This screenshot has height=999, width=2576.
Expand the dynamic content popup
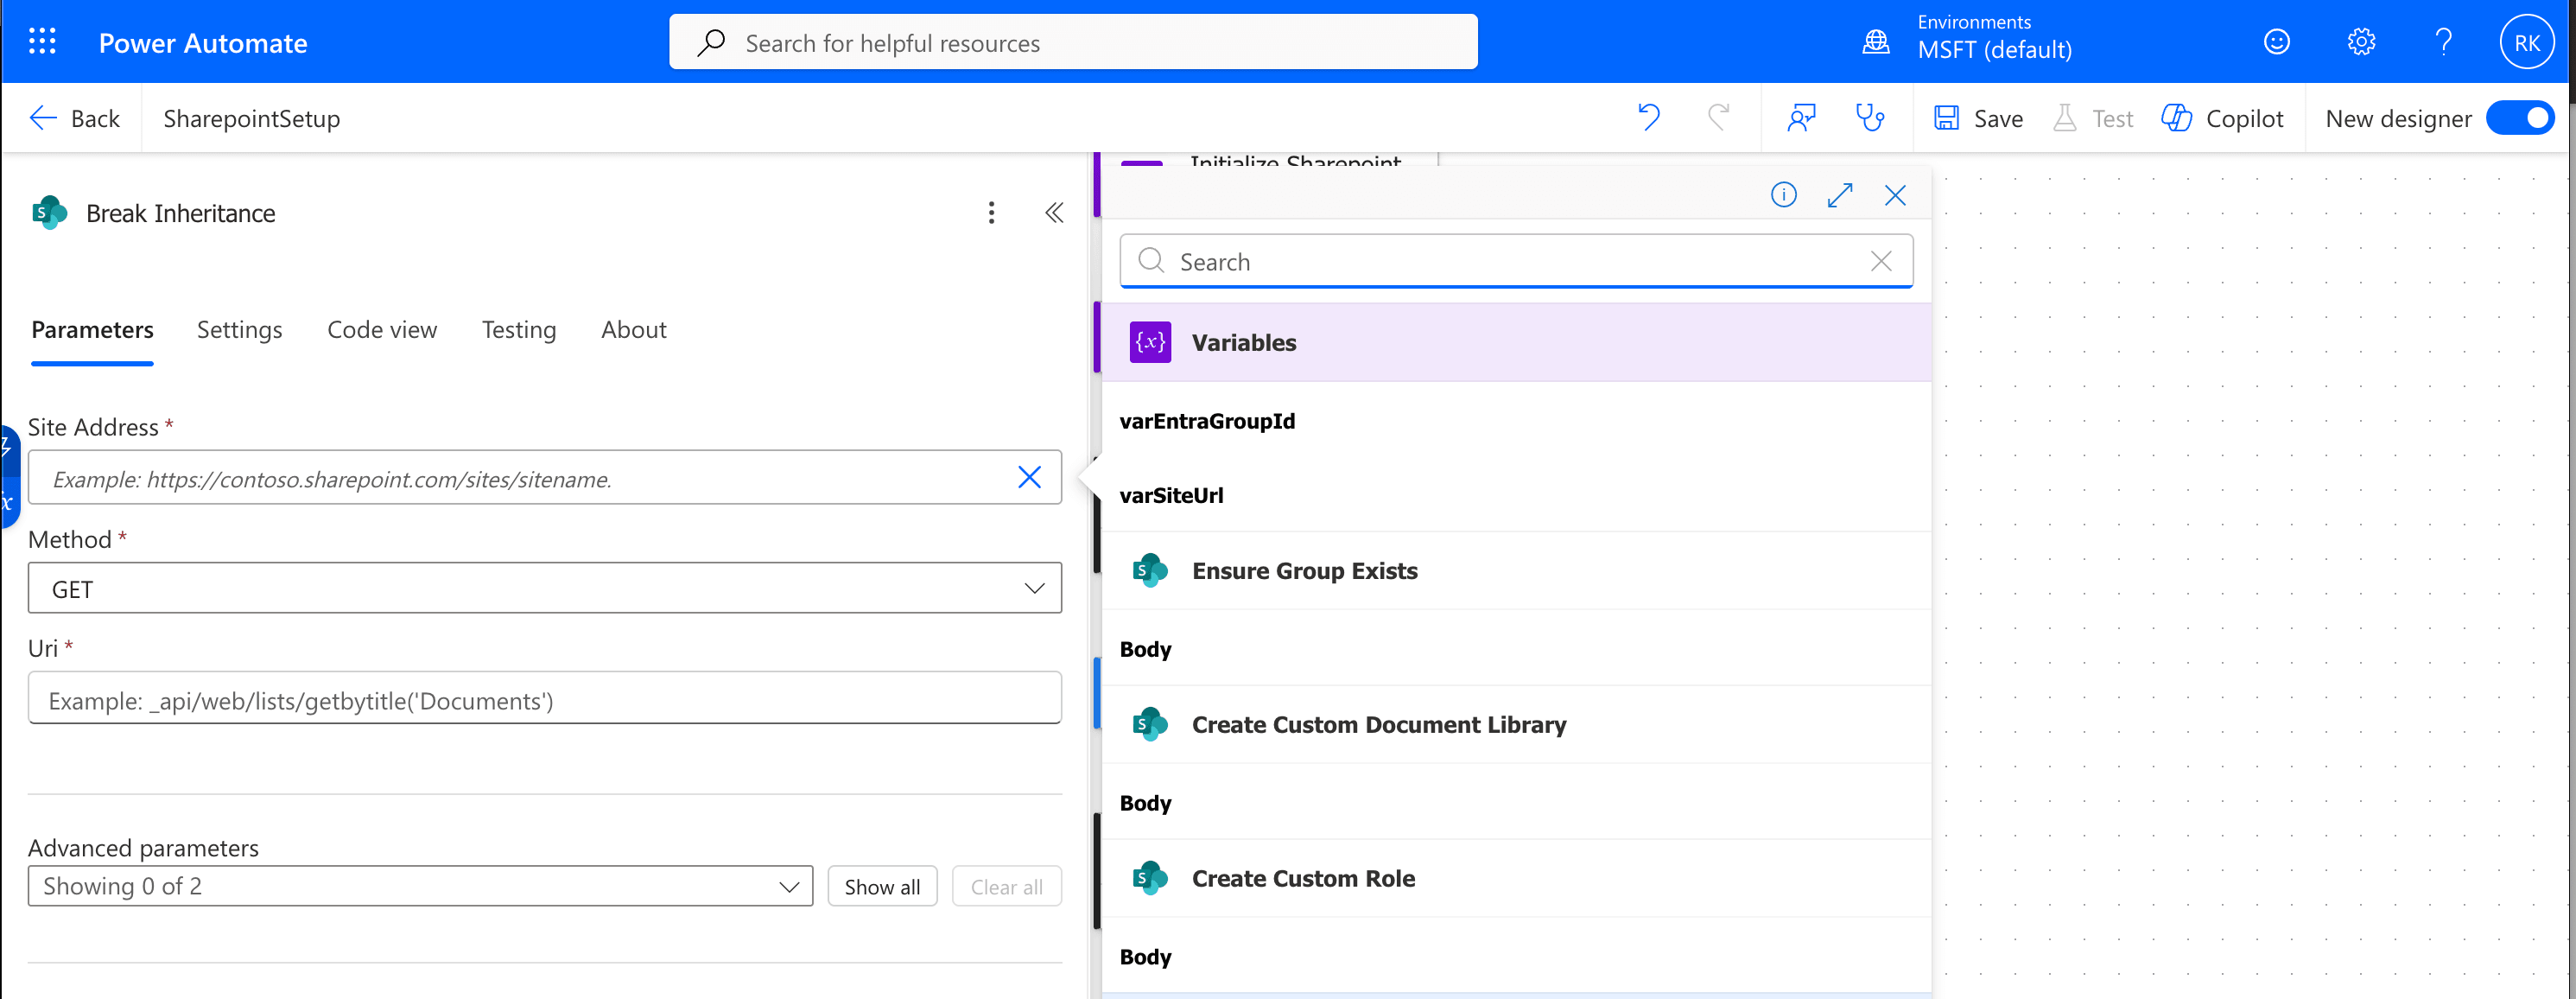click(1839, 194)
